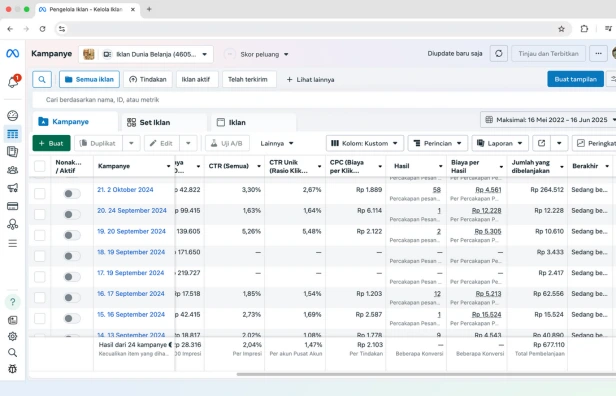Select the Tindakan filter
Screen dimensions: 616x396
click(x=148, y=79)
